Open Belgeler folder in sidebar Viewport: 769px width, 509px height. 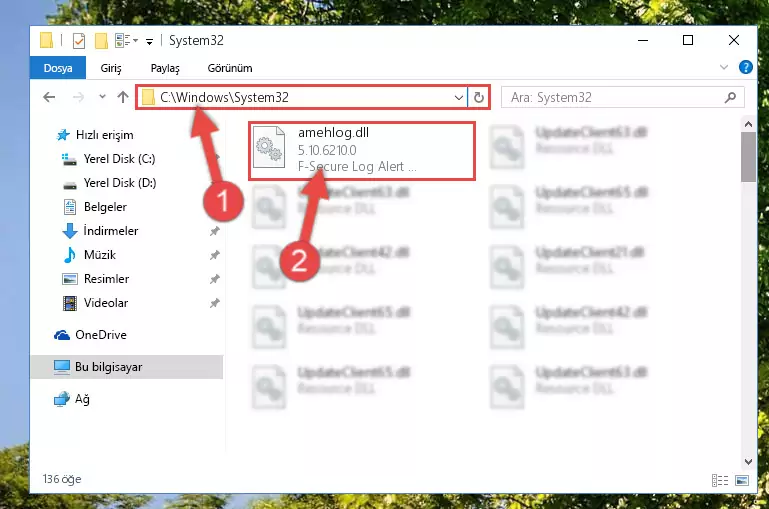[x=105, y=207]
